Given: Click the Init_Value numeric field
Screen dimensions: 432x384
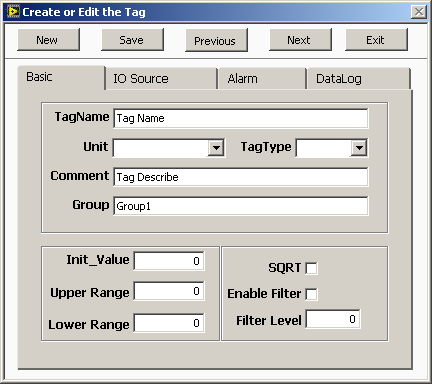Looking at the screenshot, I should [169, 261].
